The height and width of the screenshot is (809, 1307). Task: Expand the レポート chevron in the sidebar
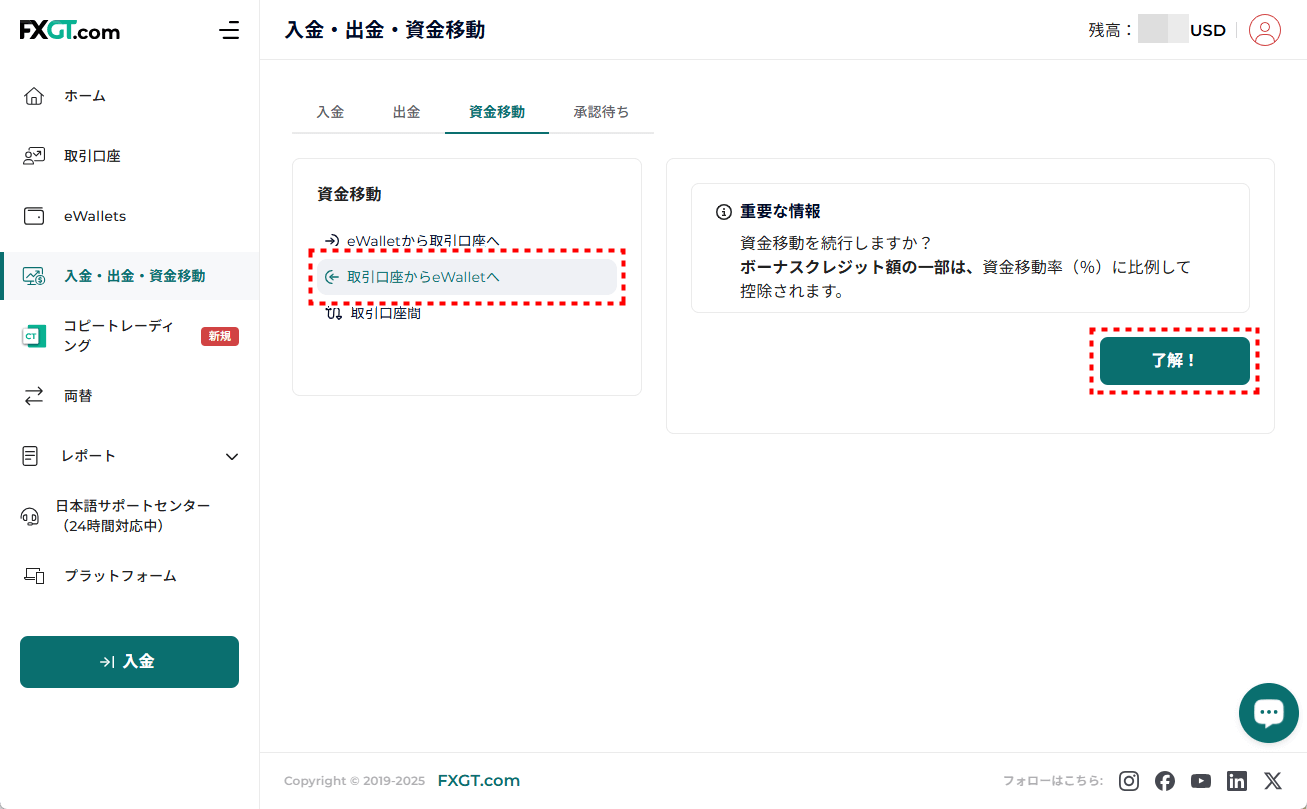(232, 457)
